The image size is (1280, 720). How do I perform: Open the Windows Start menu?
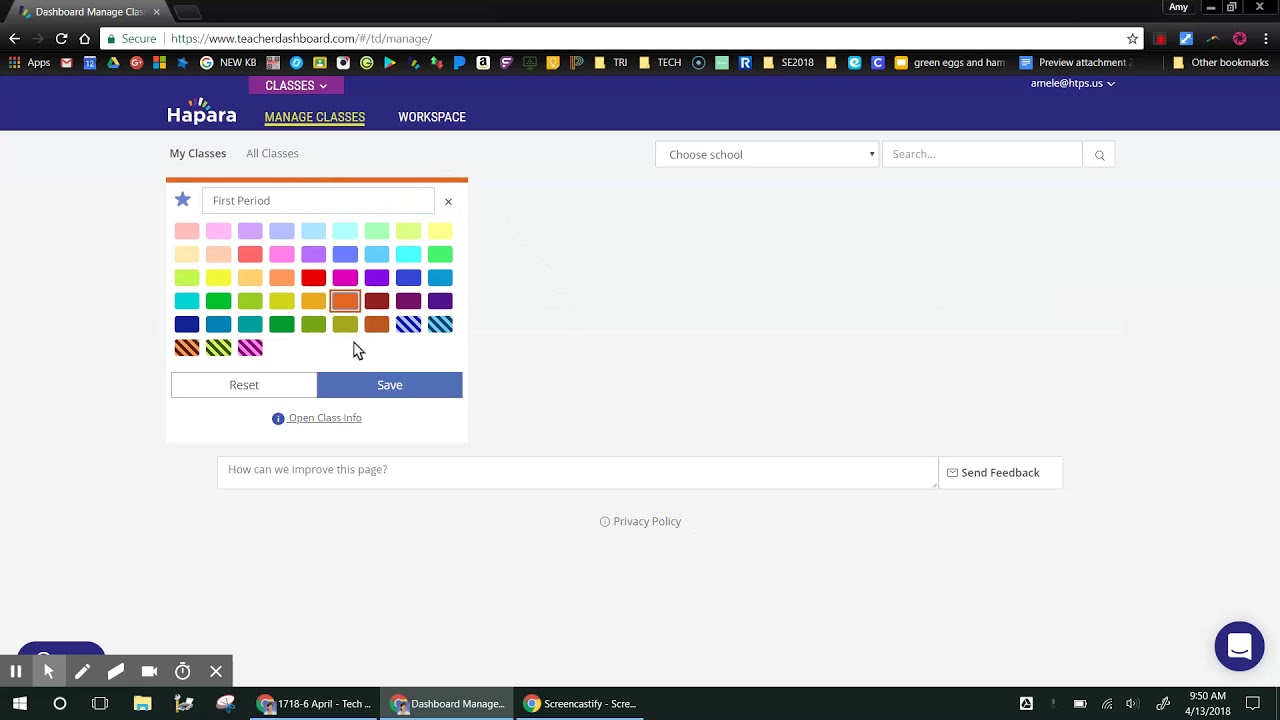click(19, 703)
